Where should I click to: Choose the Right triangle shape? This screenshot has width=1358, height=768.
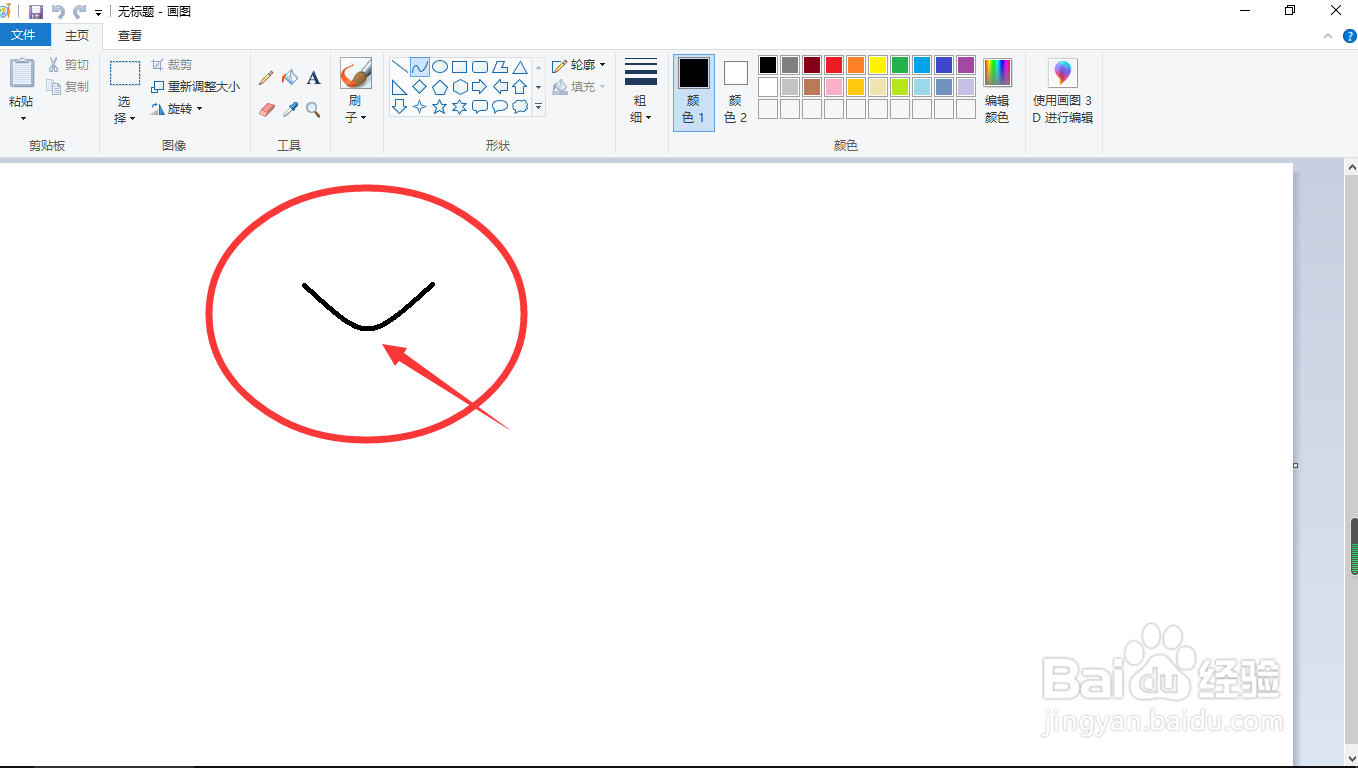point(399,87)
